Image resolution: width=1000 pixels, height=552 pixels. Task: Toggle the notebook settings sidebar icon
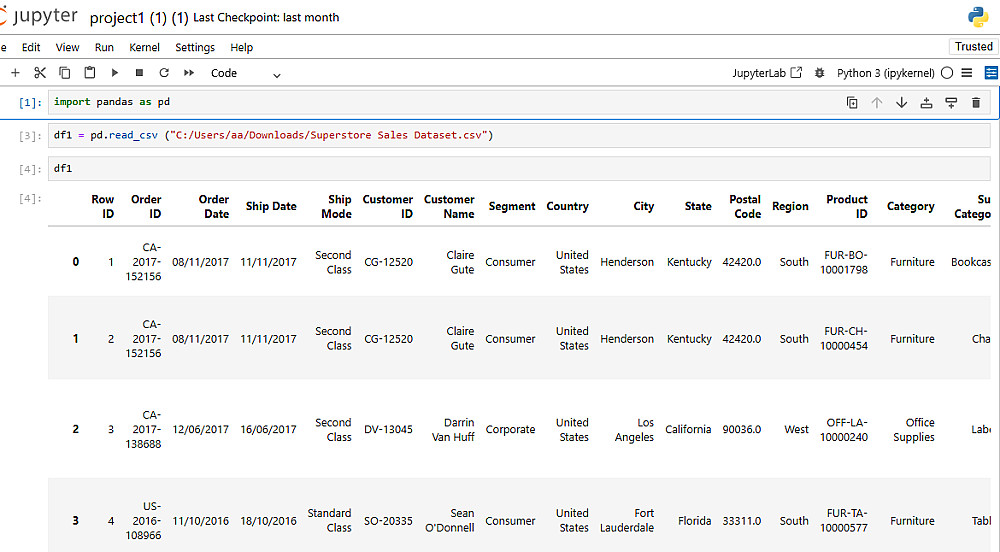pyautogui.click(x=991, y=73)
